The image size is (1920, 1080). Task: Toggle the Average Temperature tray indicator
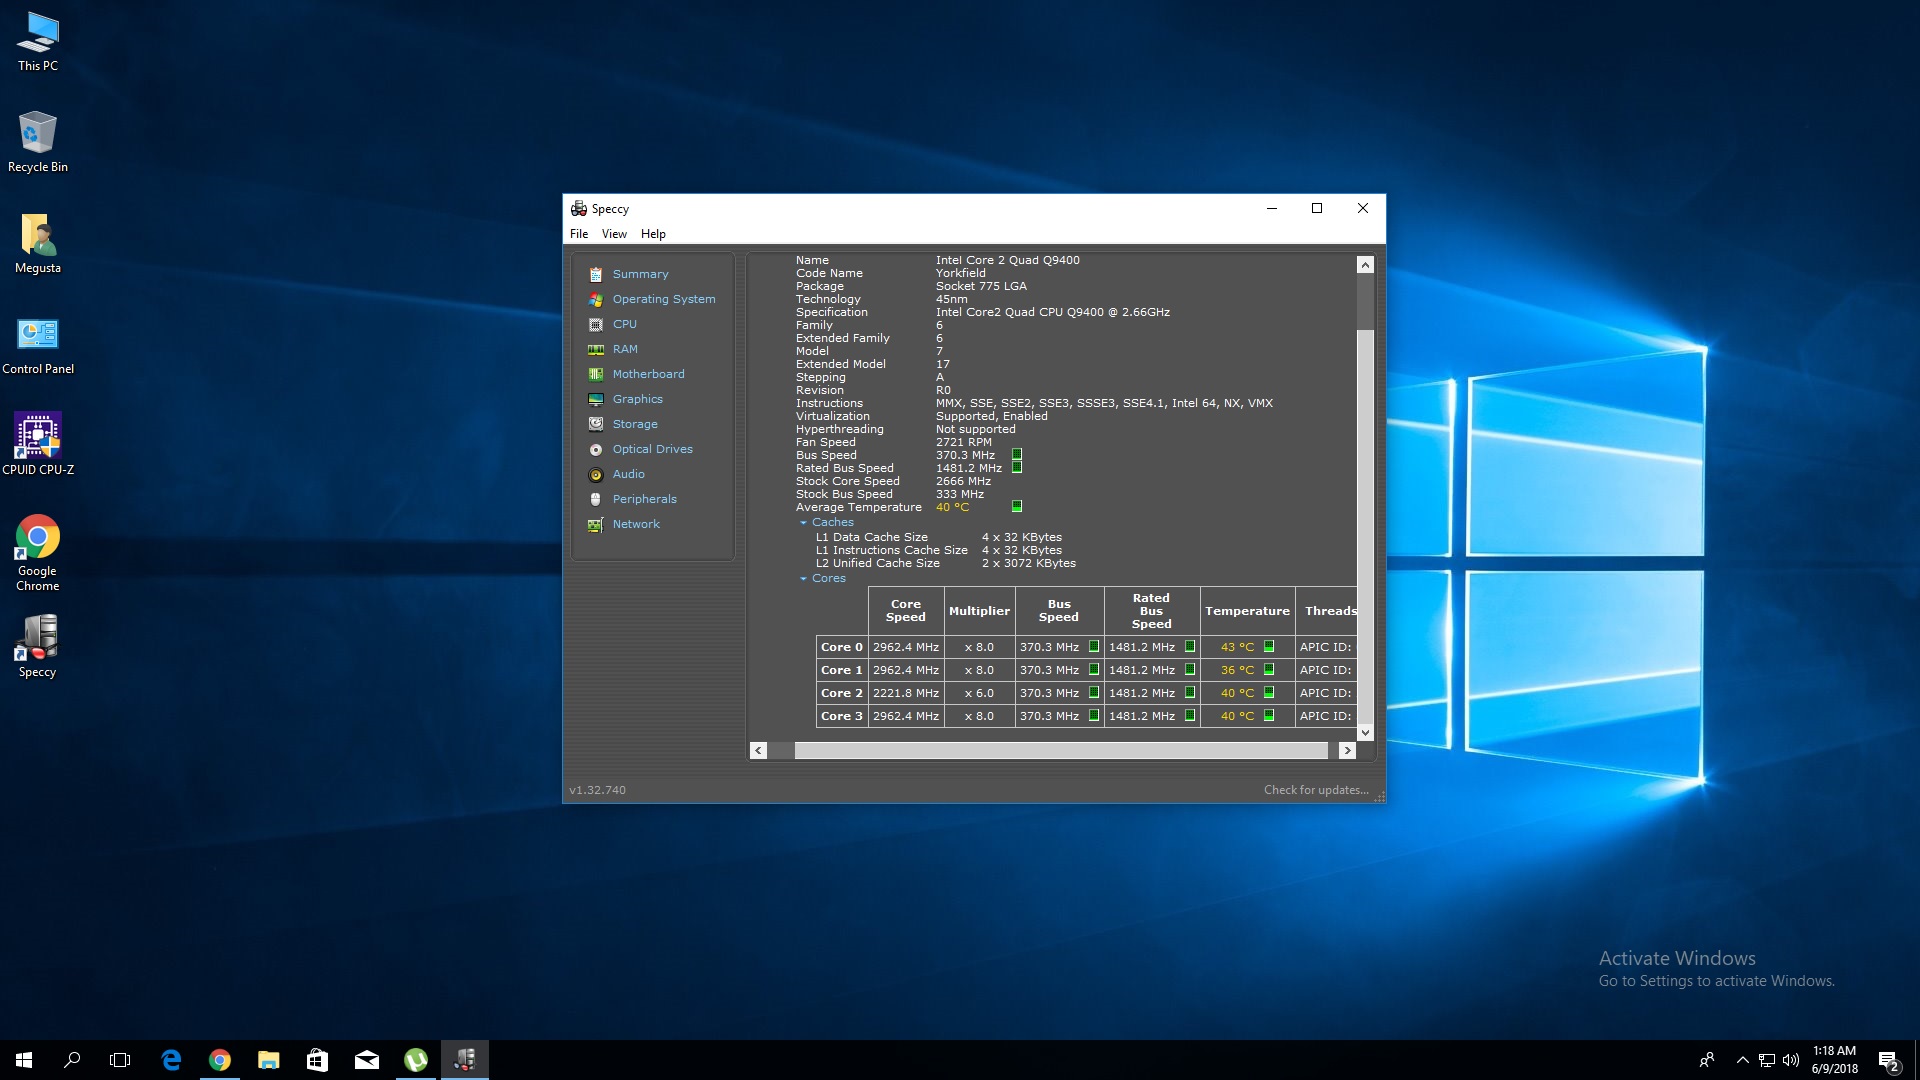pos(1017,507)
